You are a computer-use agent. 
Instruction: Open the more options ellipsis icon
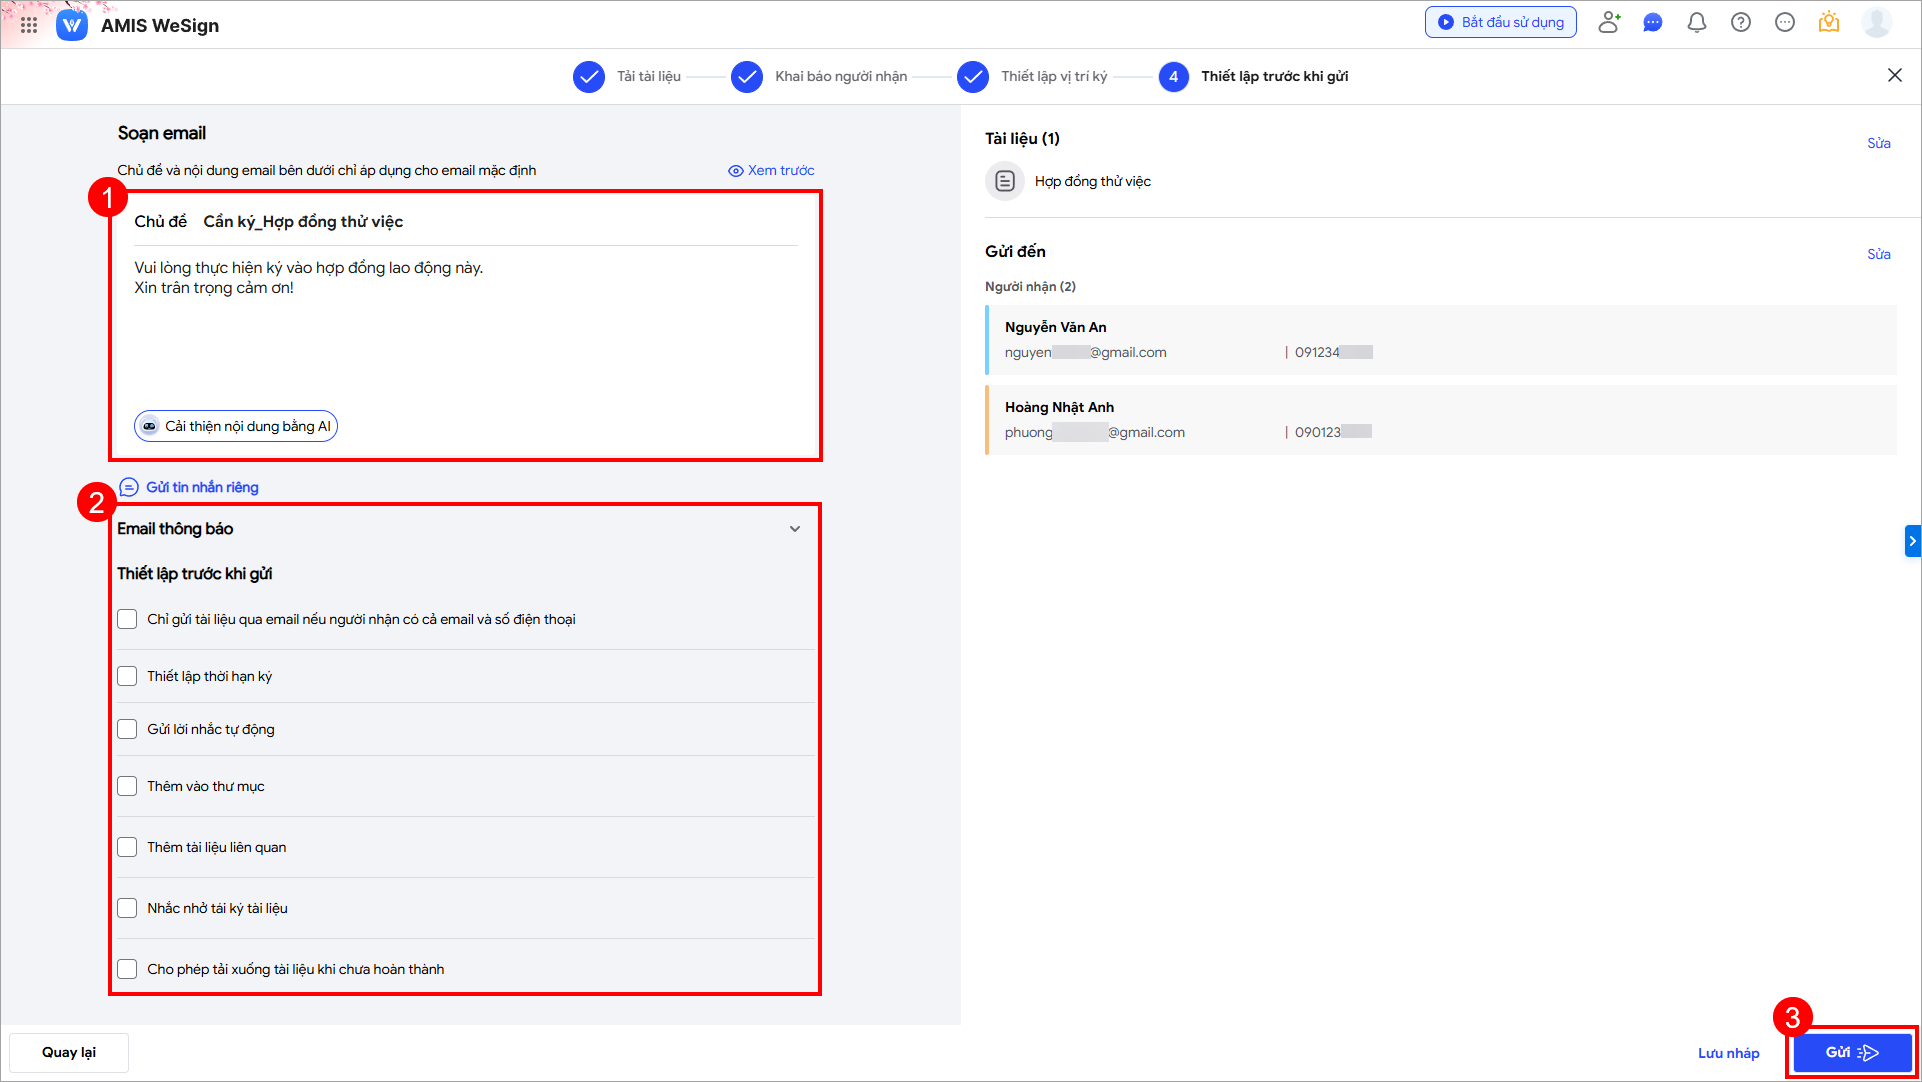pos(1784,22)
